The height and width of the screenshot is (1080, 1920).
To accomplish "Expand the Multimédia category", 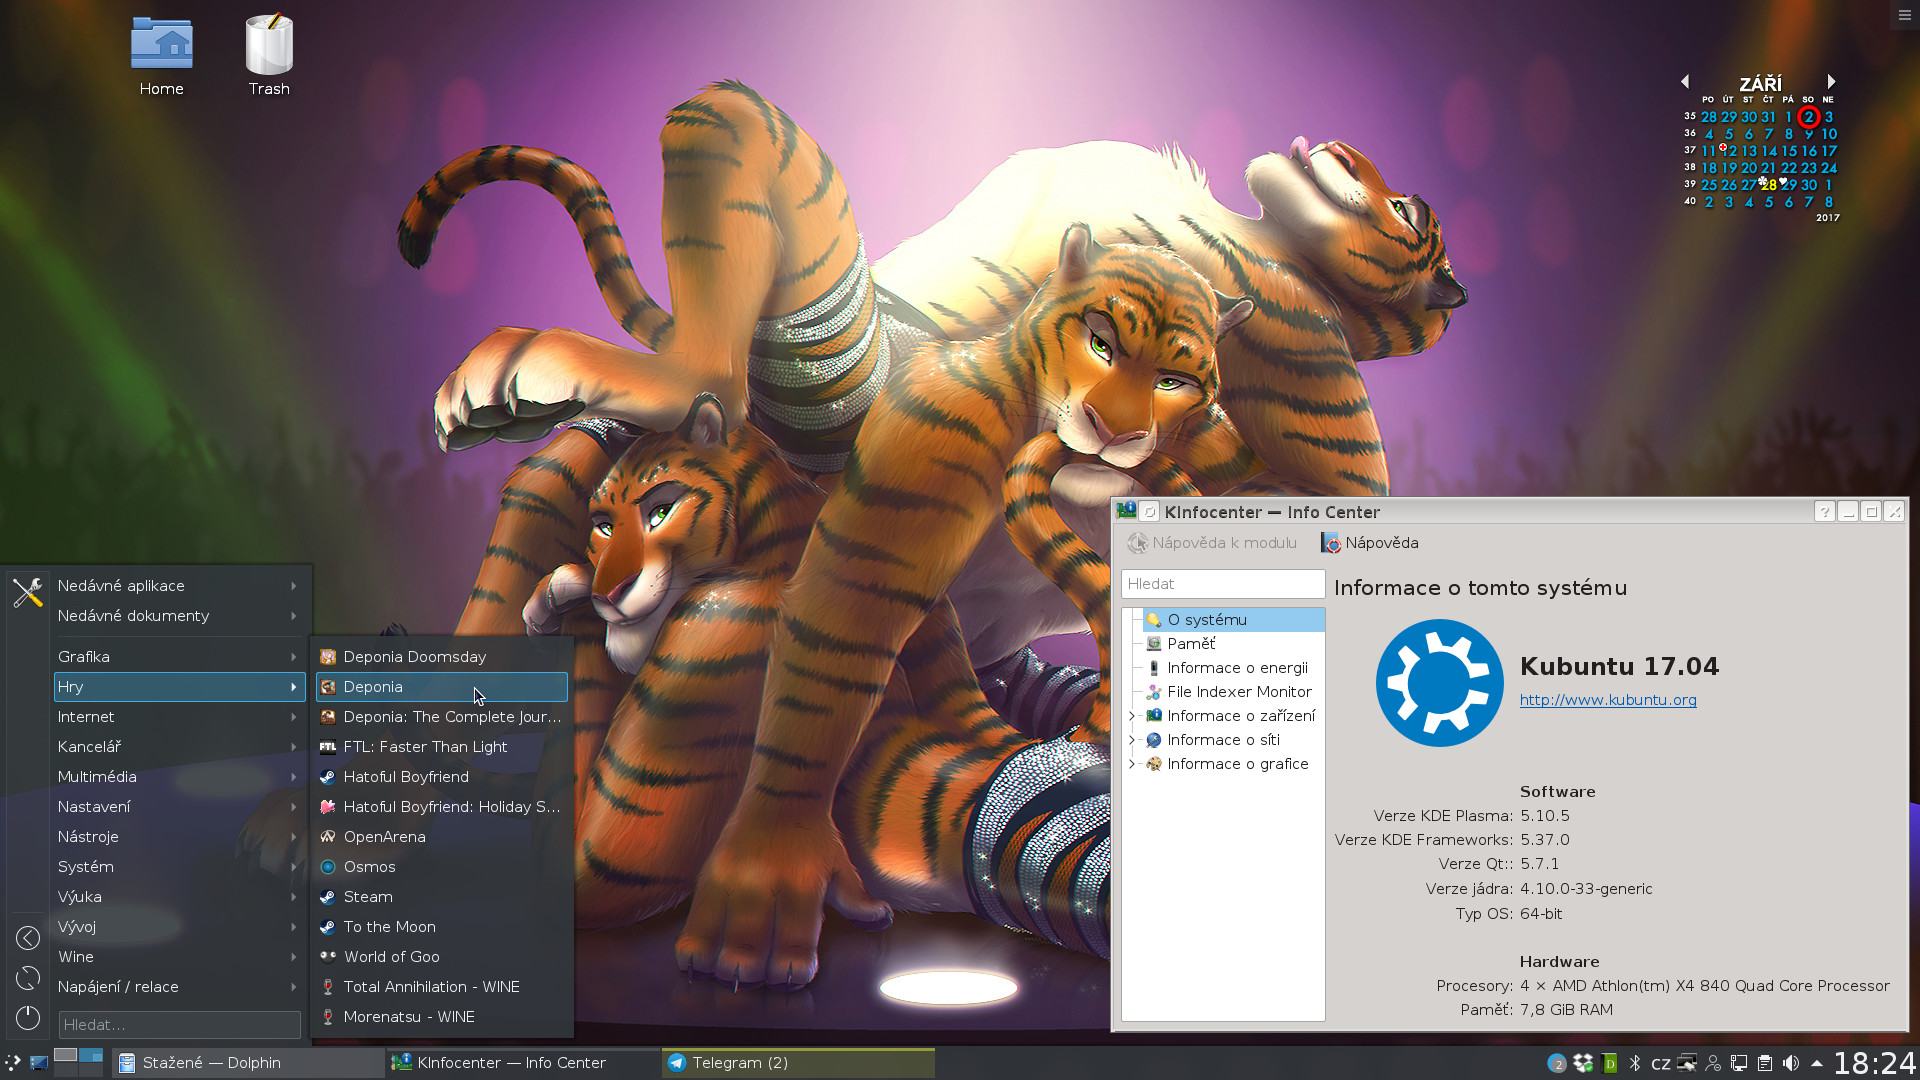I will click(179, 777).
